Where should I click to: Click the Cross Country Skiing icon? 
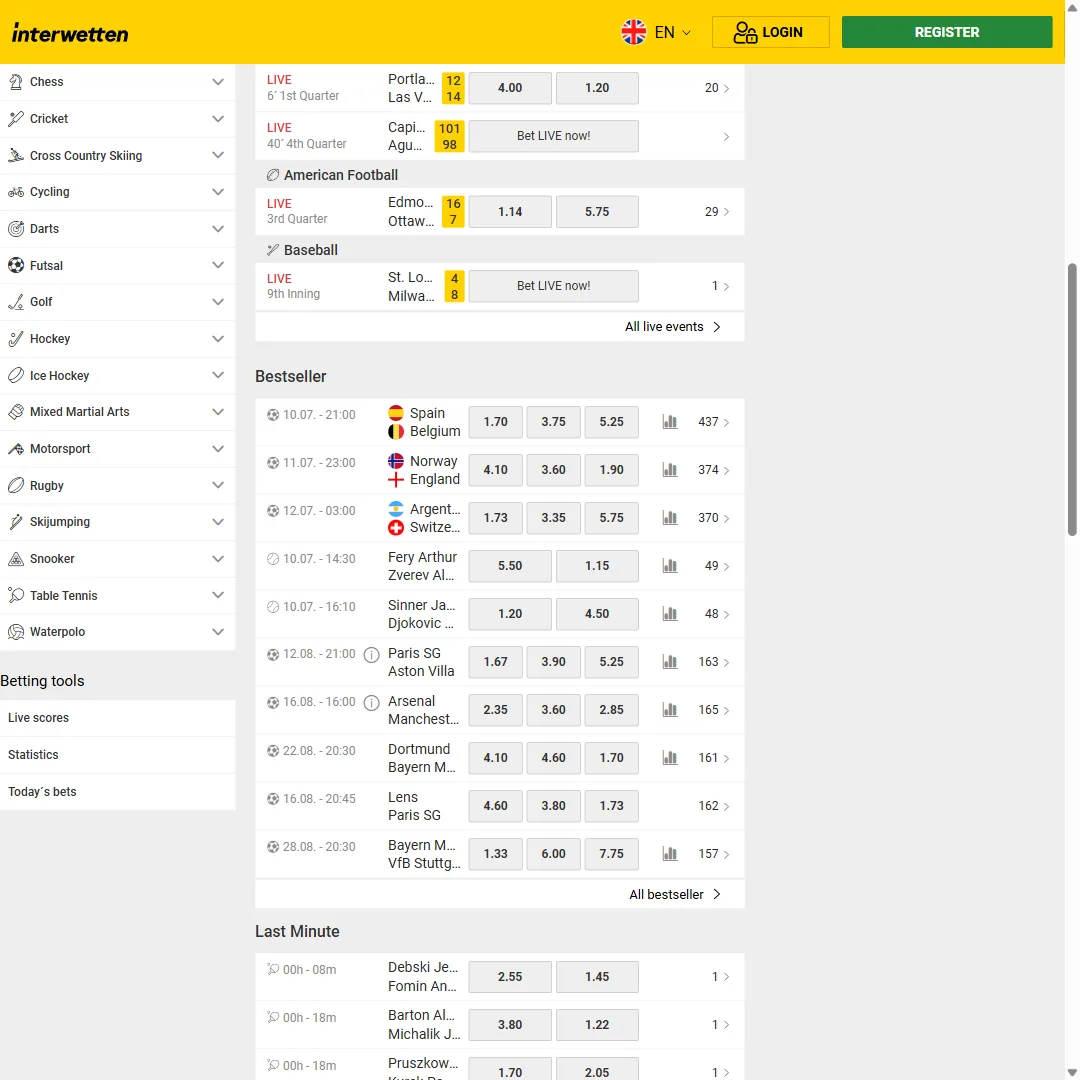tap(16, 156)
